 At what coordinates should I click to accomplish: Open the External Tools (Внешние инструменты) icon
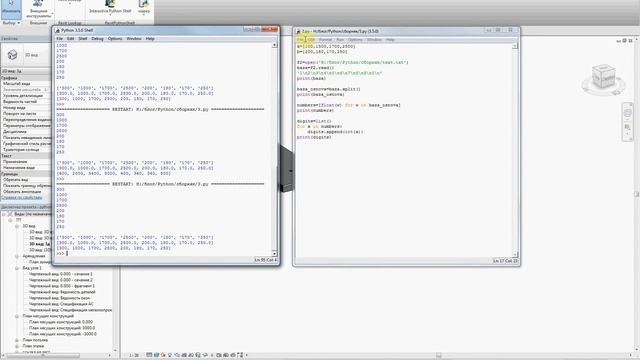[x=38, y=9]
